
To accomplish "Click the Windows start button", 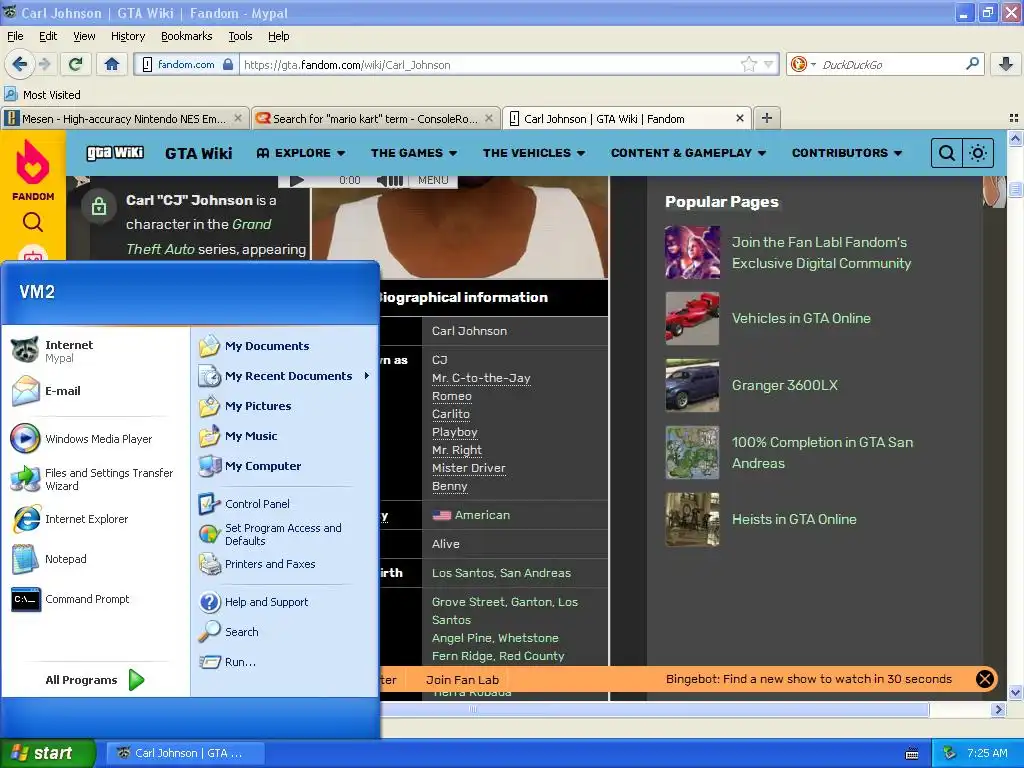I will 47,753.
